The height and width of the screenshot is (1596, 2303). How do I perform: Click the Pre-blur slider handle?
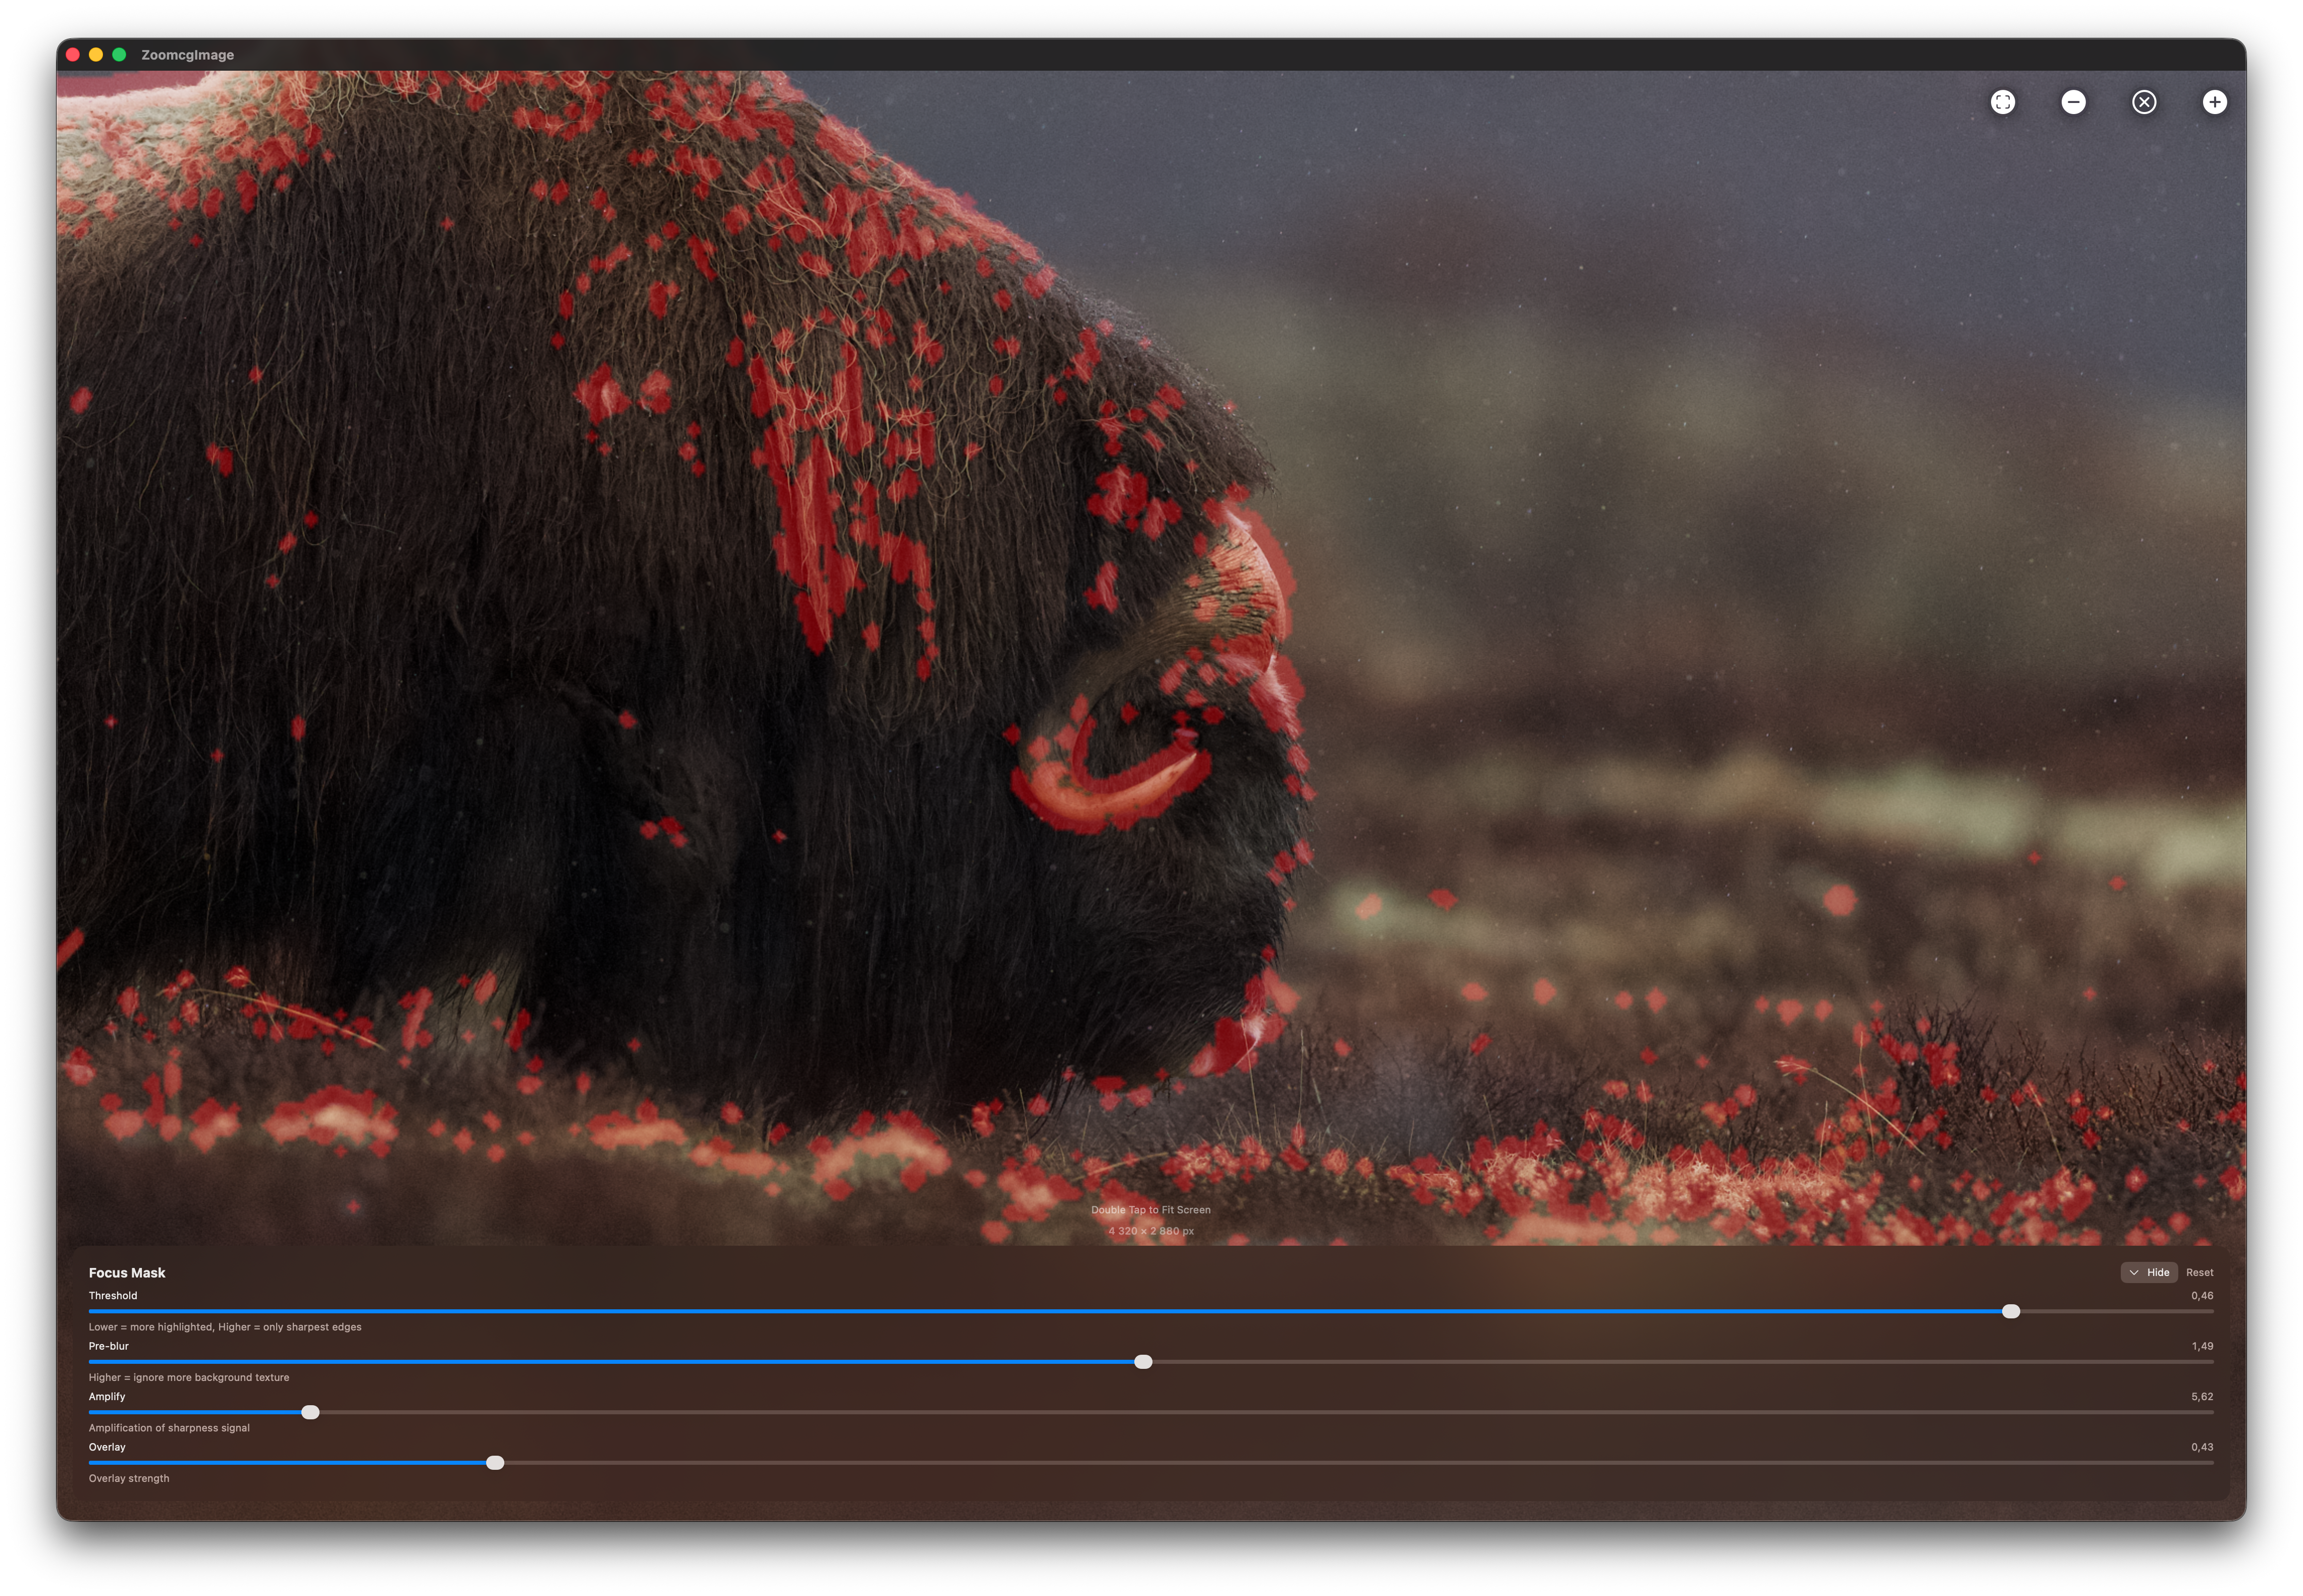1143,1362
